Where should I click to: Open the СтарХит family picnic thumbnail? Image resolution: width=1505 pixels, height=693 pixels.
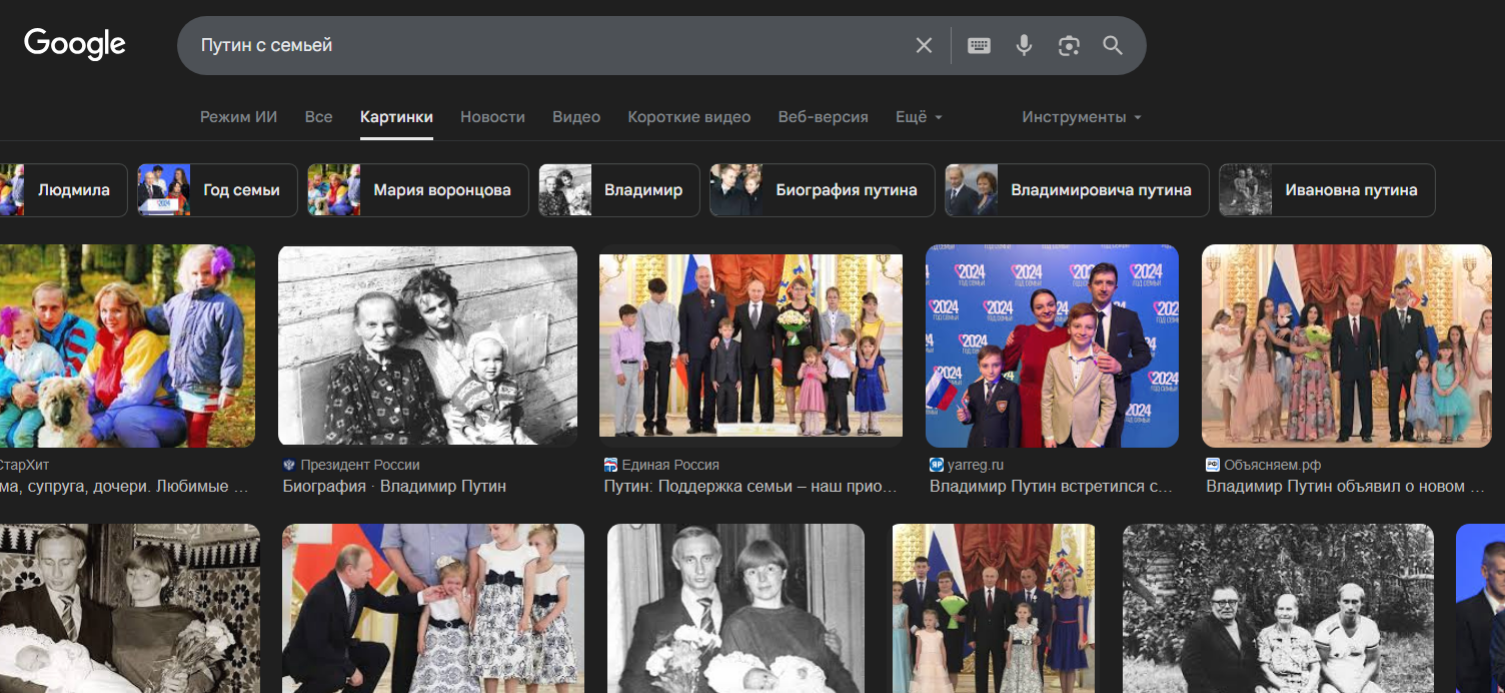coord(127,345)
